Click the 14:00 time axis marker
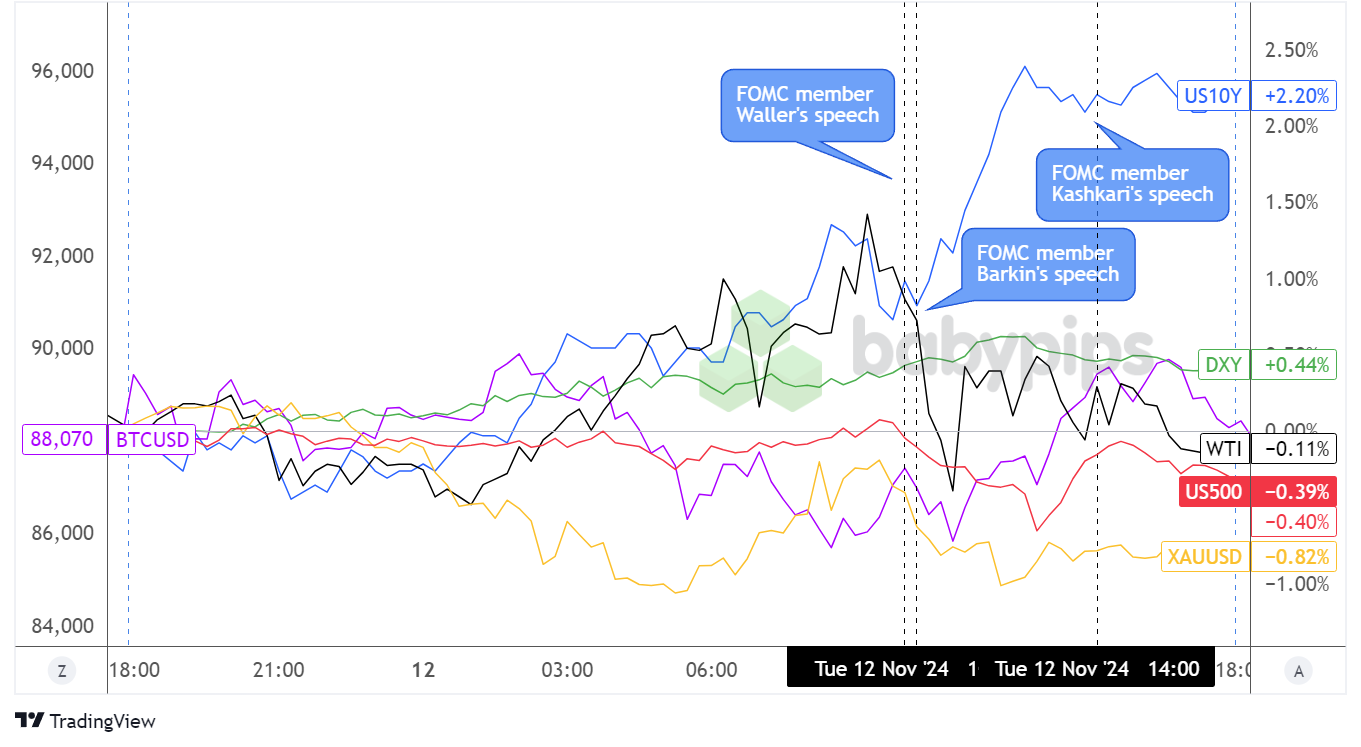The height and width of the screenshot is (747, 1361). tap(1173, 669)
